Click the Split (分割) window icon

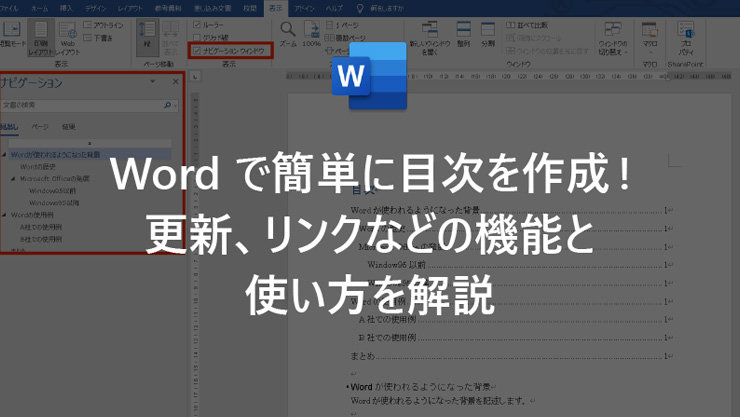point(488,34)
